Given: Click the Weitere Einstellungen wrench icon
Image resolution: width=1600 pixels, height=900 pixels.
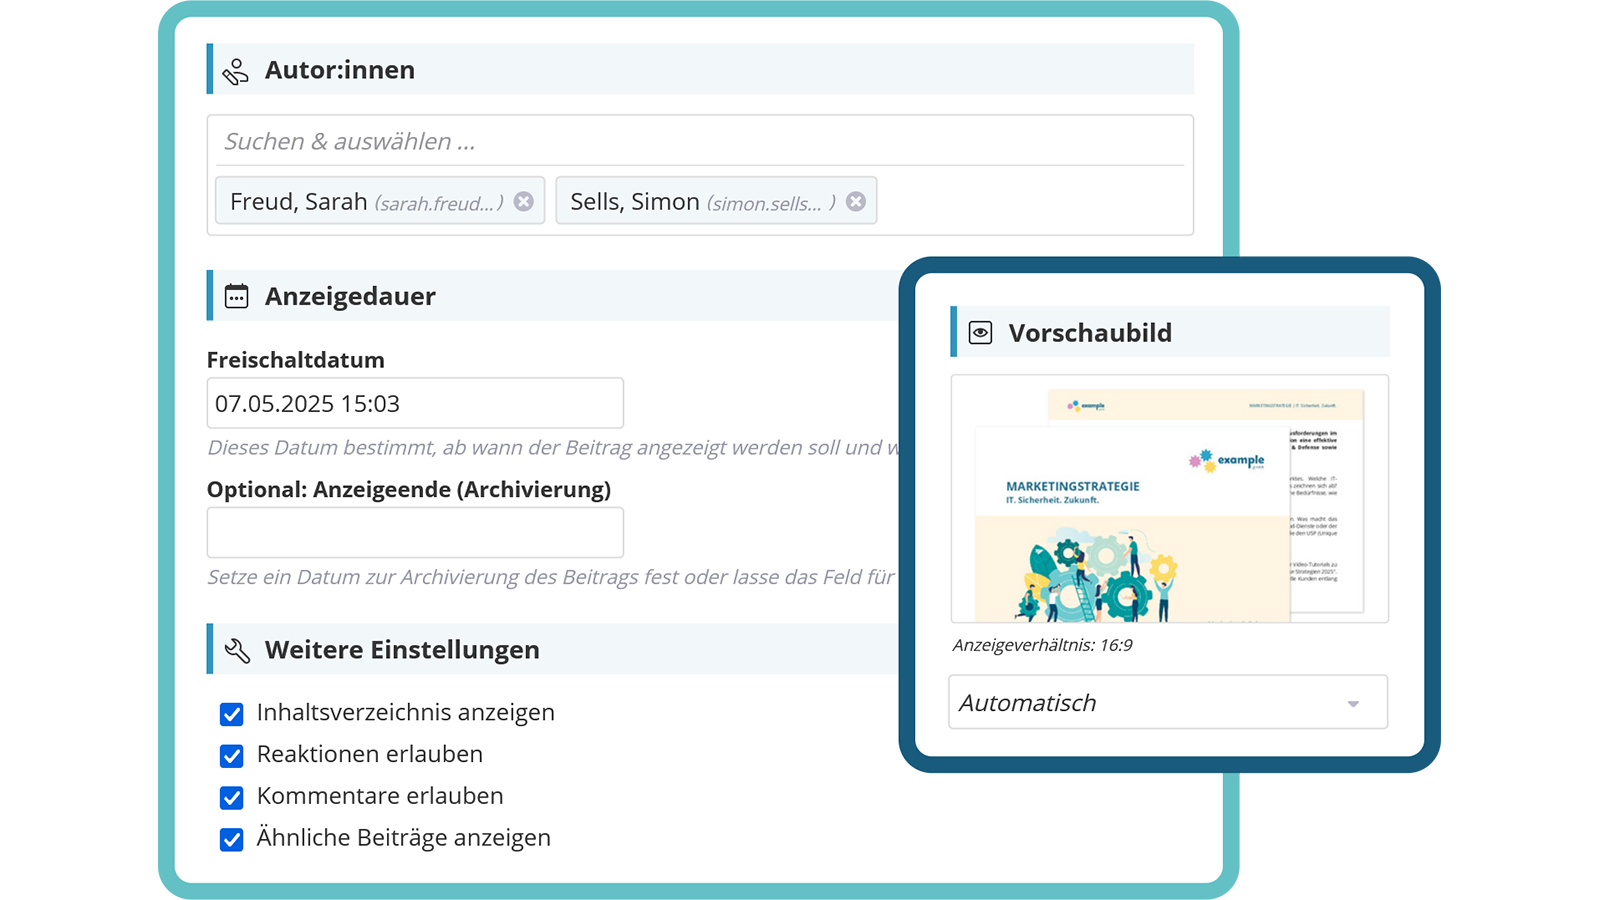Looking at the screenshot, I should pyautogui.click(x=237, y=650).
